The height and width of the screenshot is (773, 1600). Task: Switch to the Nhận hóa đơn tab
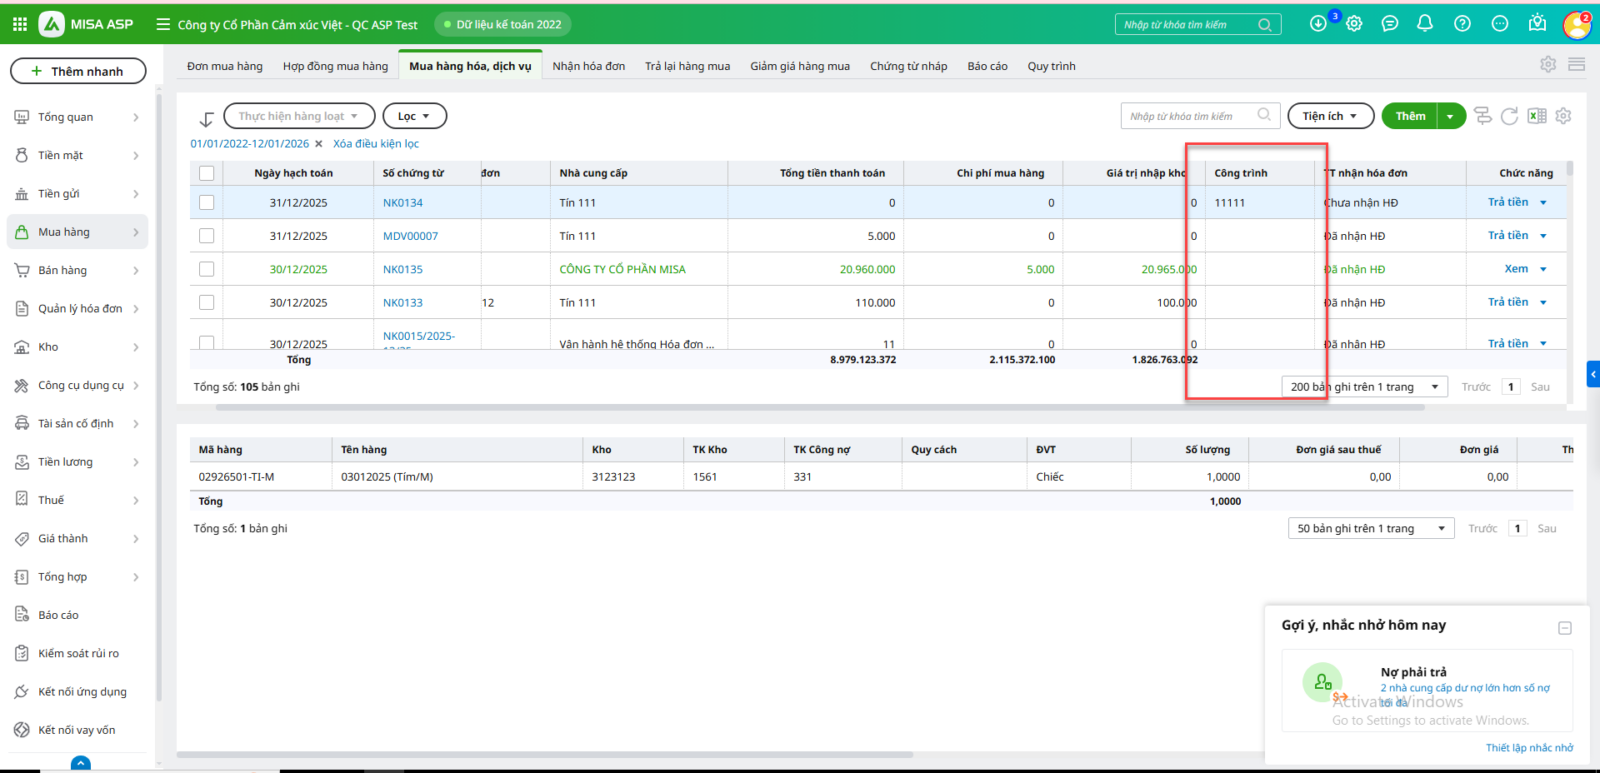[588, 66]
